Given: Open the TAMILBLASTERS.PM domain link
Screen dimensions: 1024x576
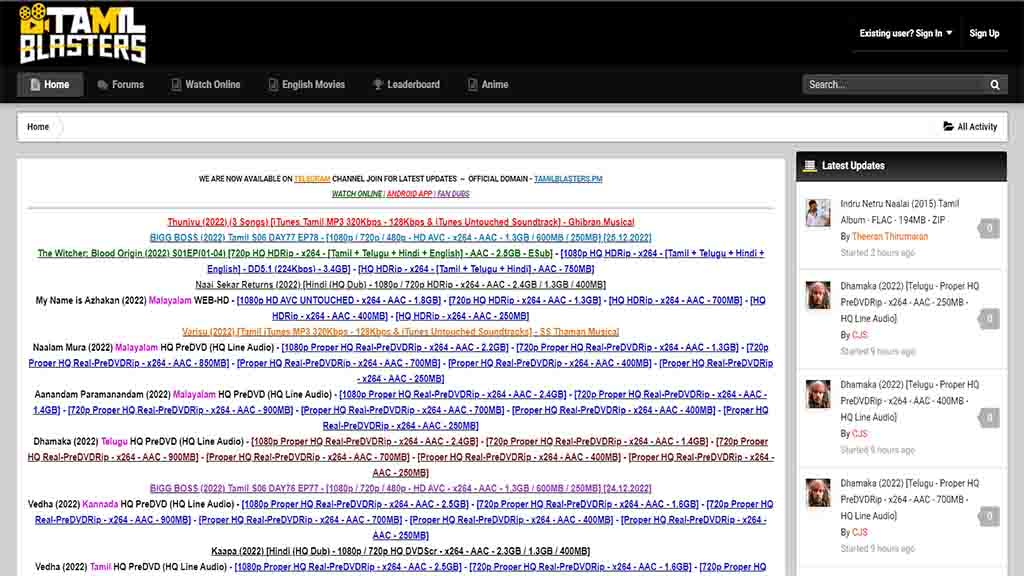Looking at the screenshot, I should [x=568, y=179].
